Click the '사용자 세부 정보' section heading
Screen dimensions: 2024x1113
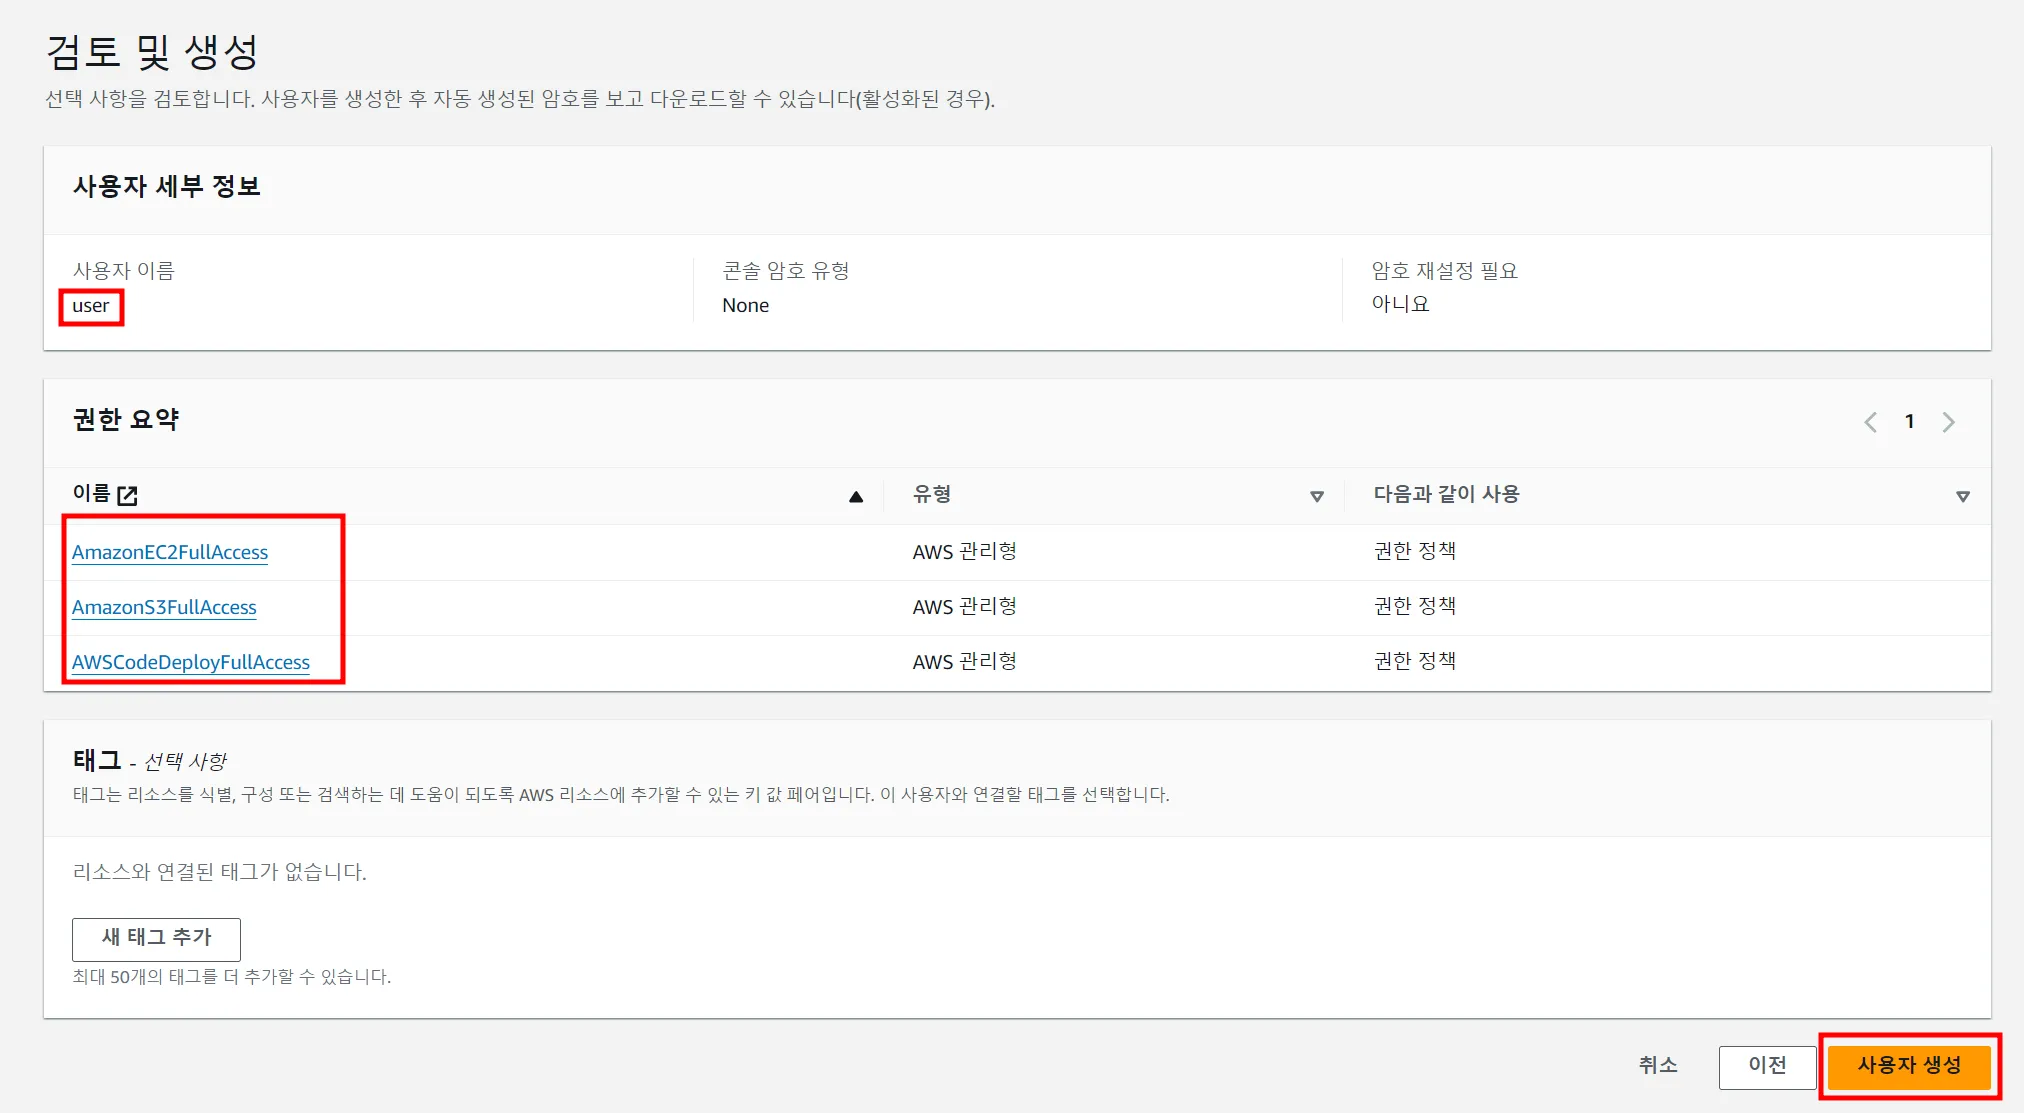(x=166, y=187)
